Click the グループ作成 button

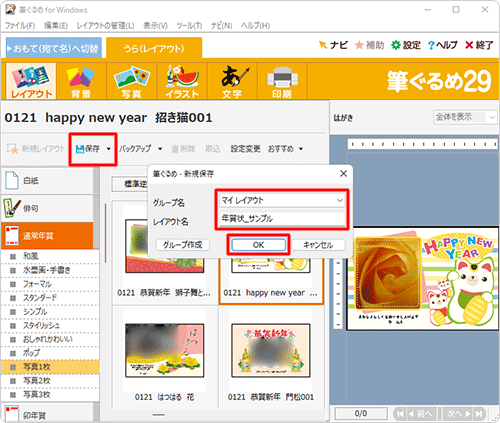coord(183,245)
